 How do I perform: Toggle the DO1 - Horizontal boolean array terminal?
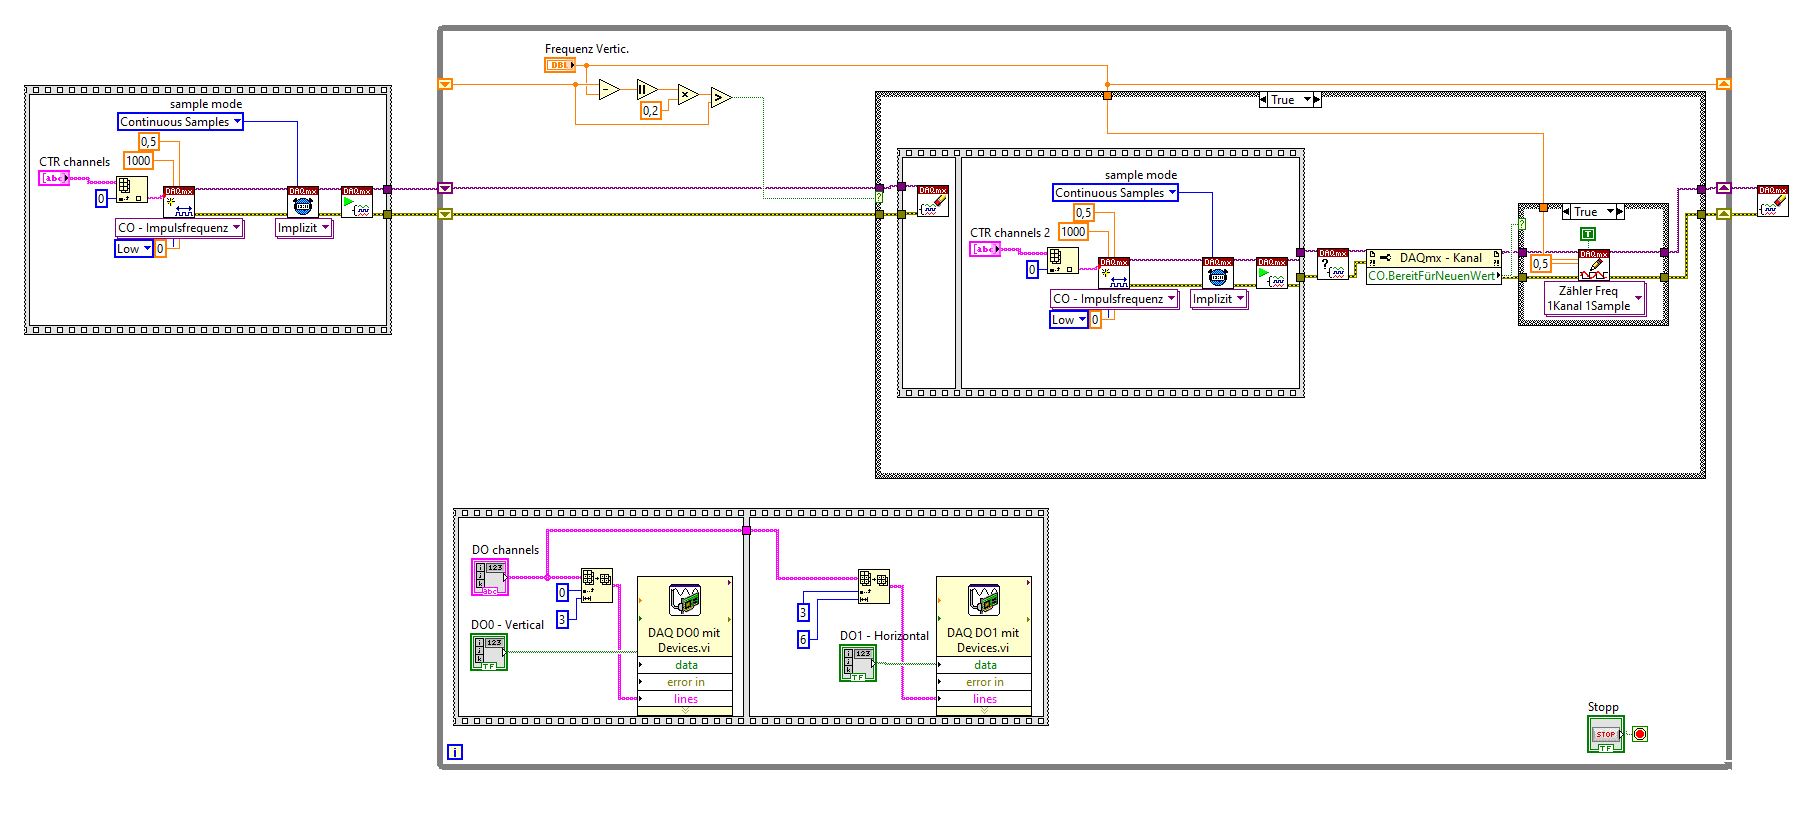pos(858,664)
